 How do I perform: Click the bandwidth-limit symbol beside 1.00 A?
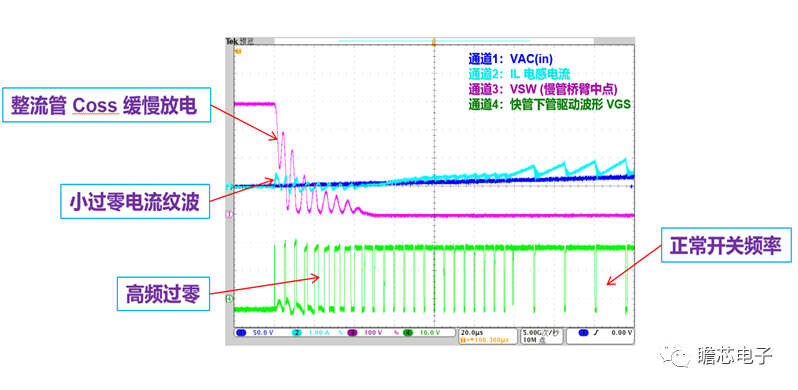[340, 332]
